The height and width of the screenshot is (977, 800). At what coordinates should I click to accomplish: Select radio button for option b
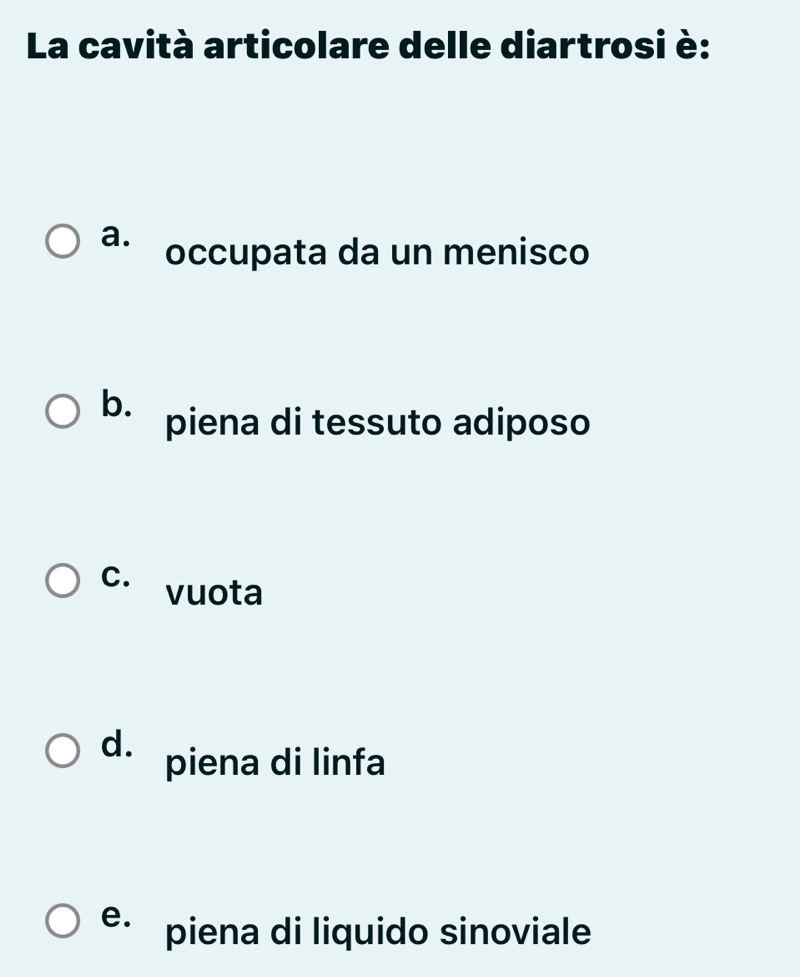point(63,413)
